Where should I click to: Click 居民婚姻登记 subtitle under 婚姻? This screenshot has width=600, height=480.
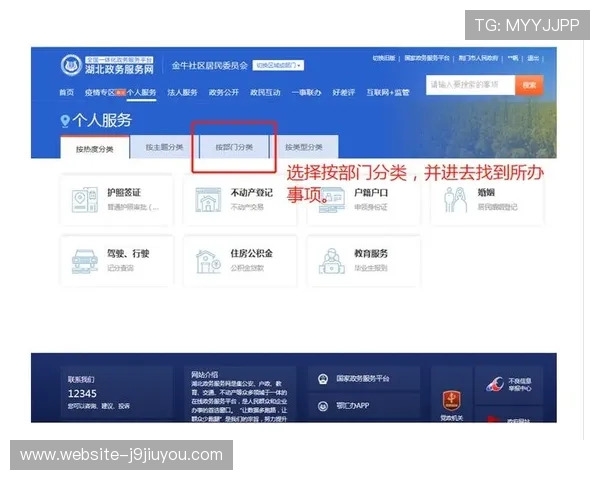pyautogui.click(x=497, y=207)
